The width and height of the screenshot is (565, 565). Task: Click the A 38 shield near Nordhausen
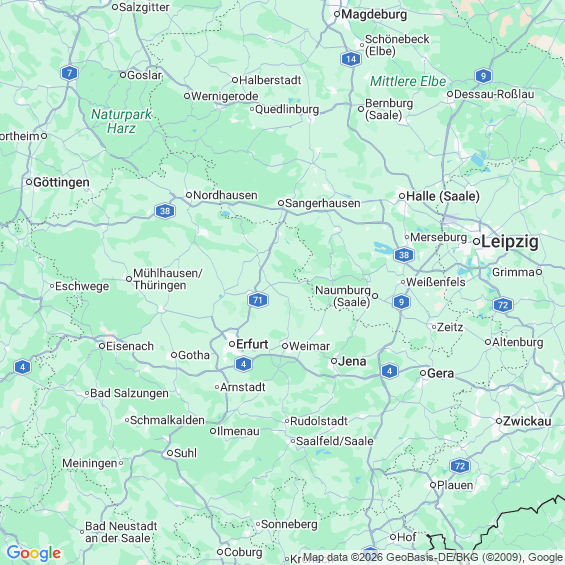point(165,211)
